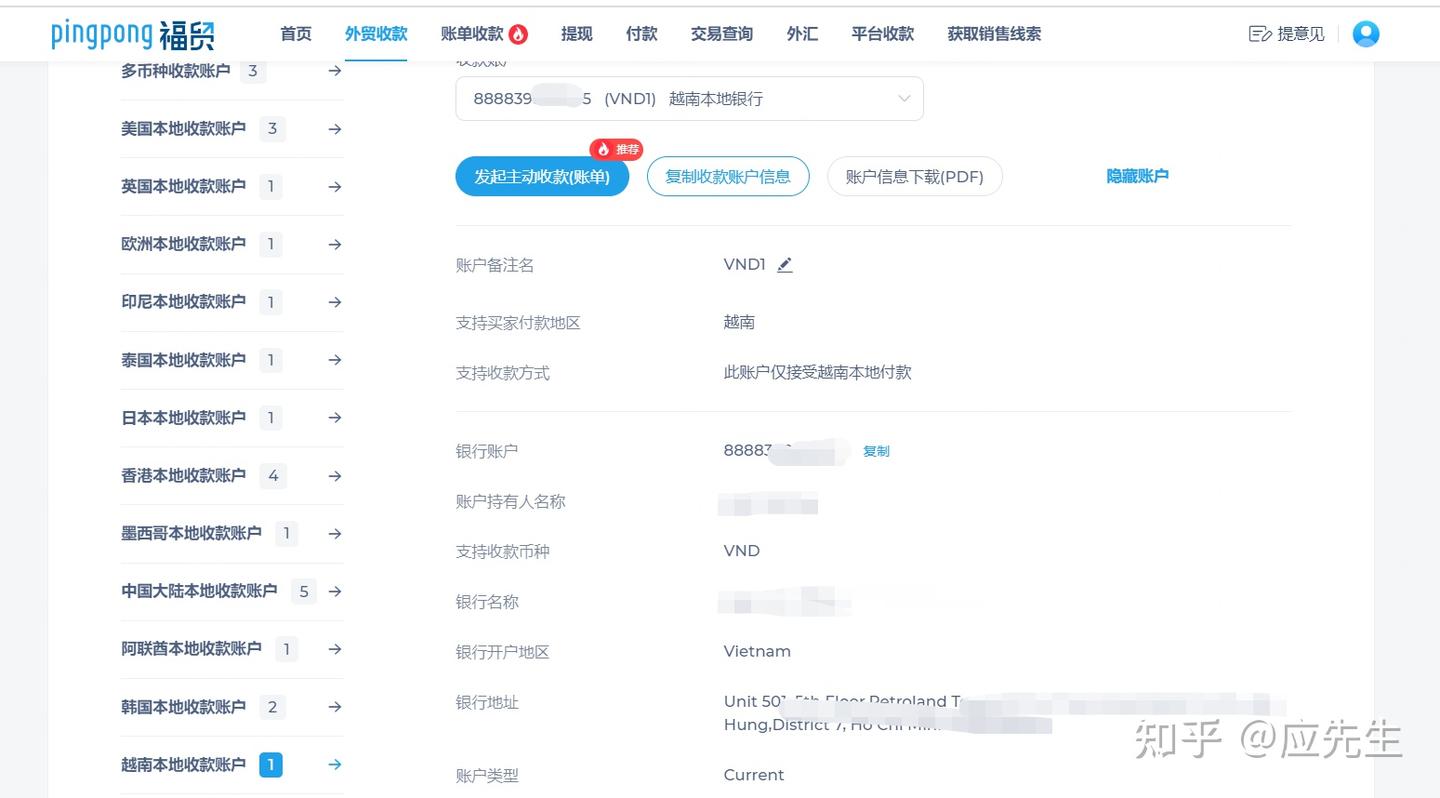
Task: Click arrow icon beside 越南本地收款账户
Action: tap(334, 764)
